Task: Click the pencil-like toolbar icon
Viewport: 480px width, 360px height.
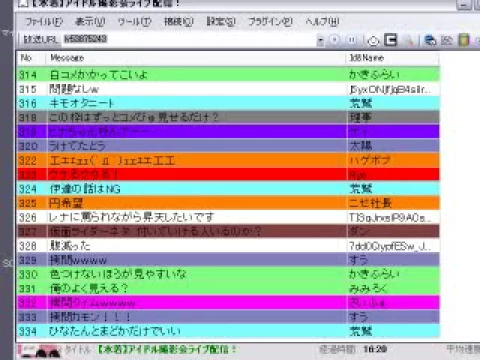Action: [409, 40]
